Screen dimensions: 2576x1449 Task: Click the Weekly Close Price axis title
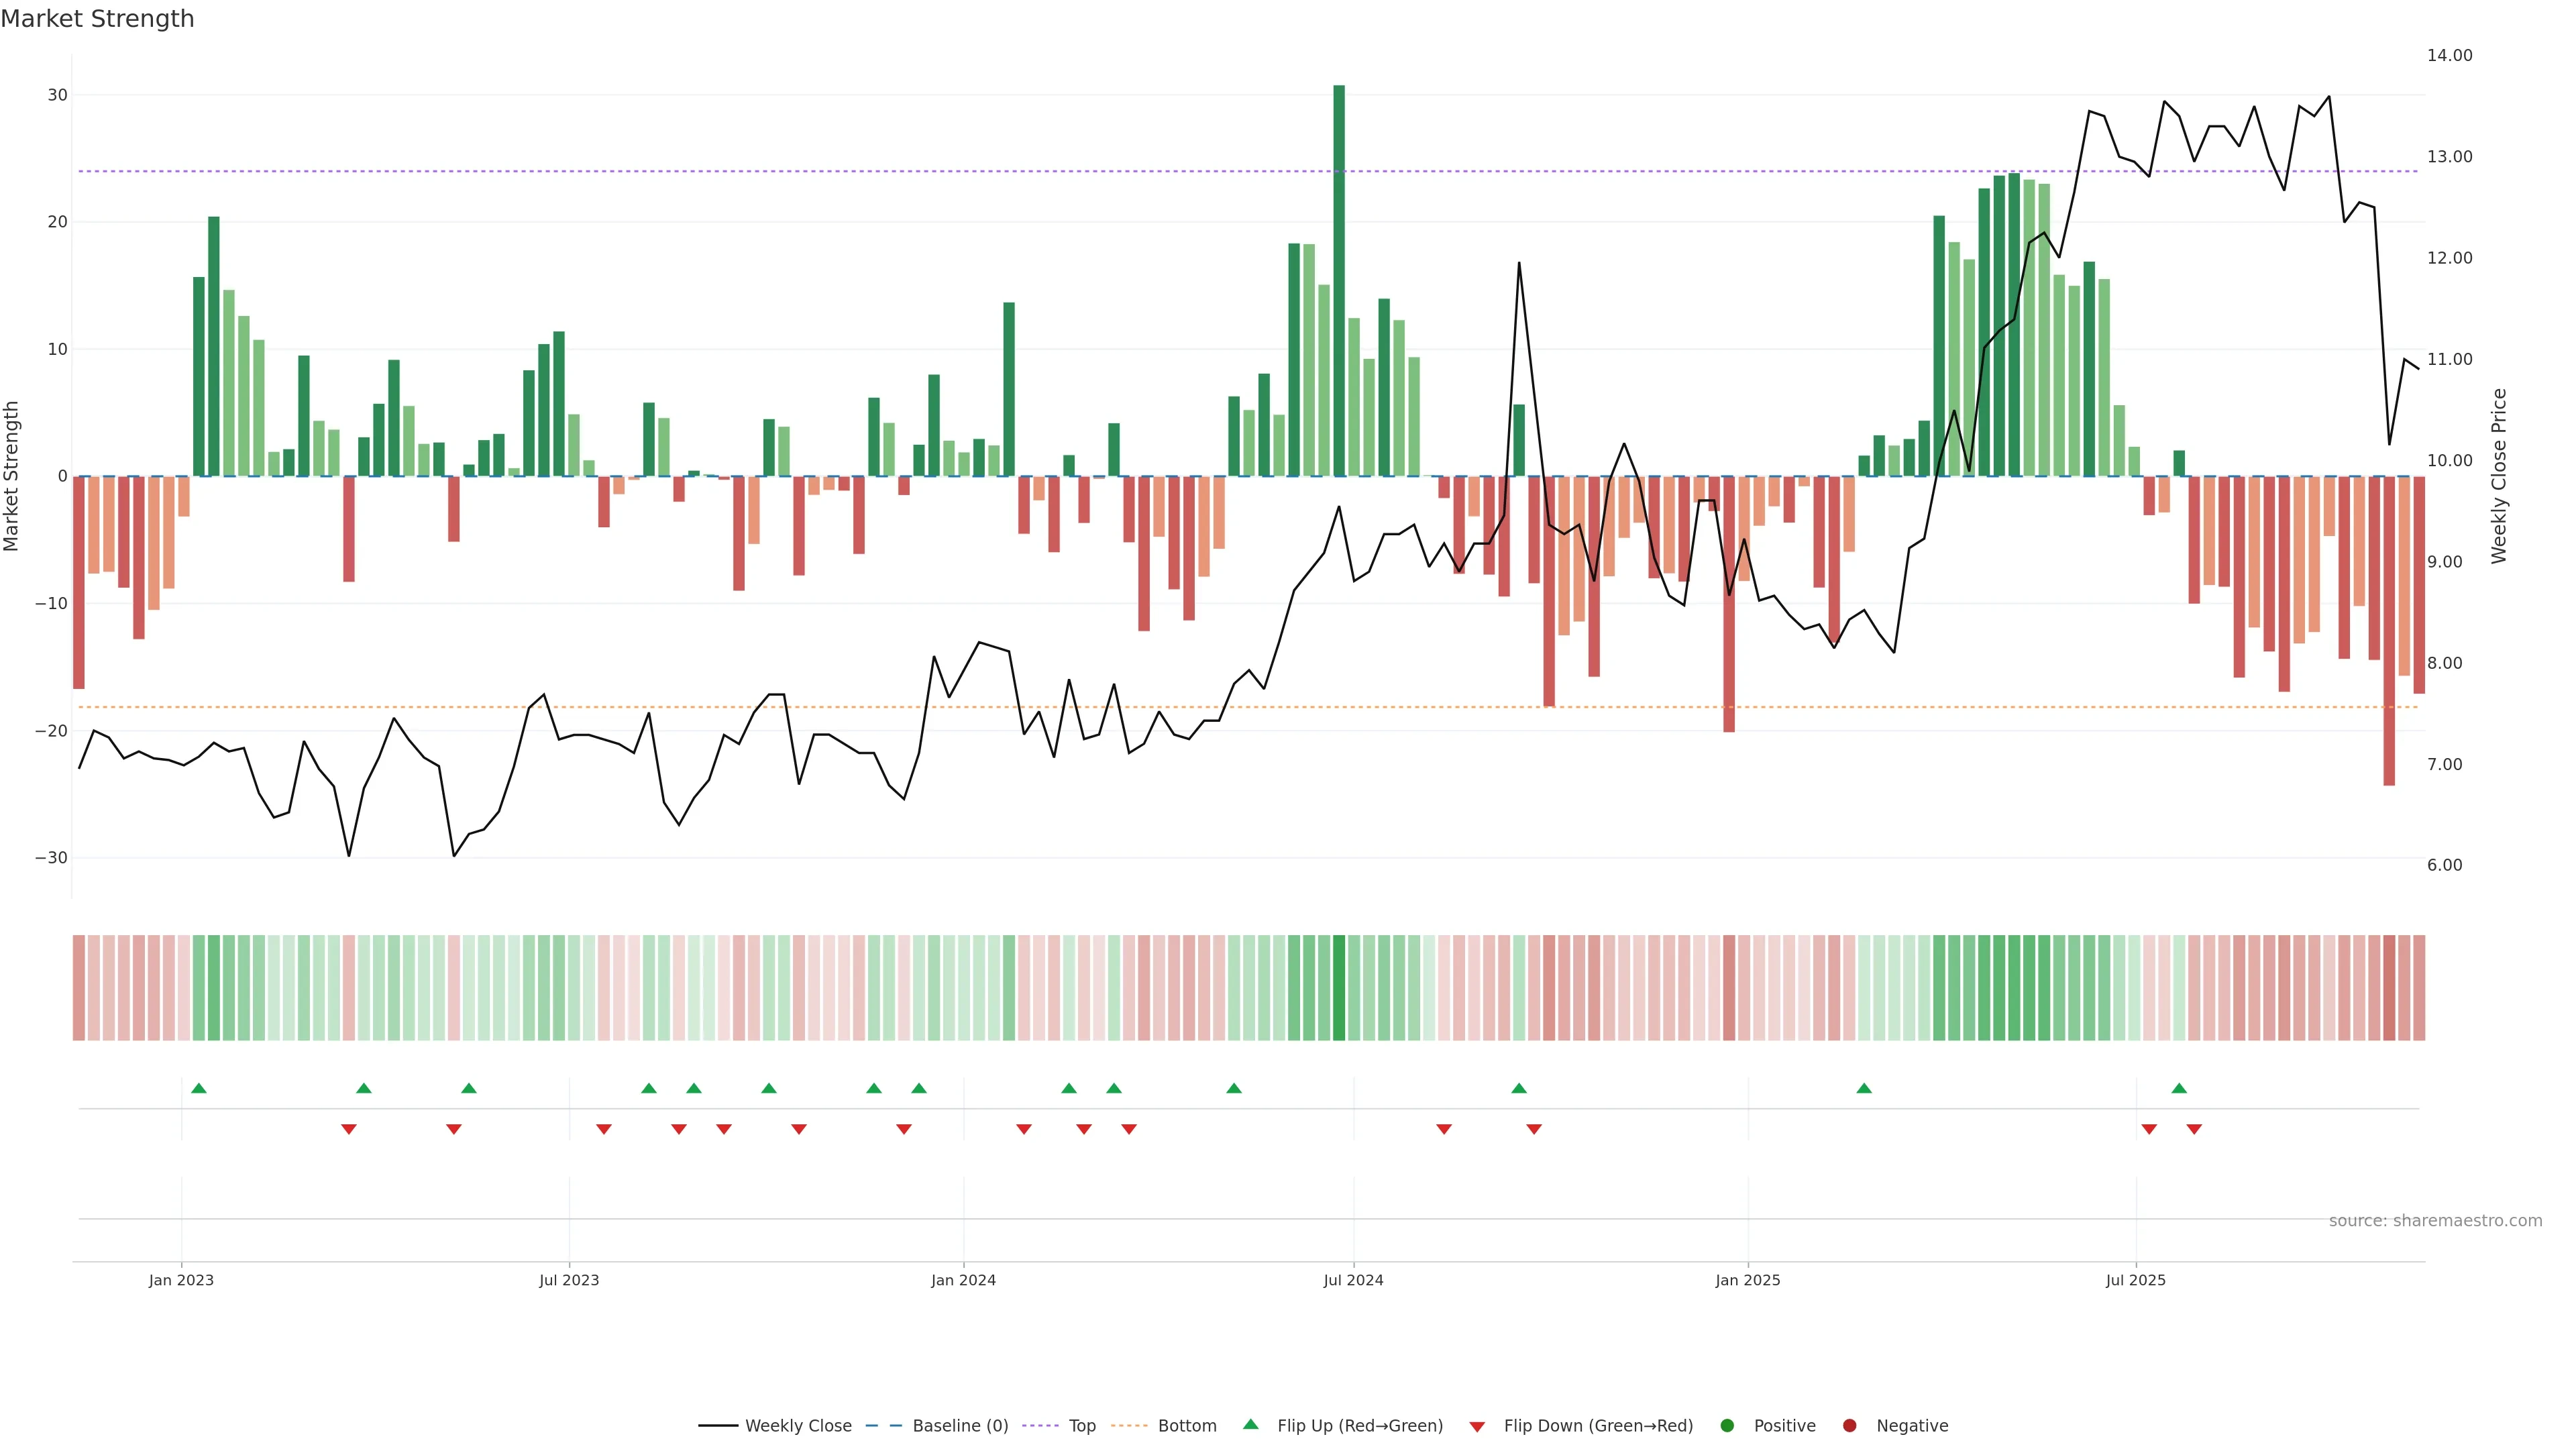tap(2499, 476)
